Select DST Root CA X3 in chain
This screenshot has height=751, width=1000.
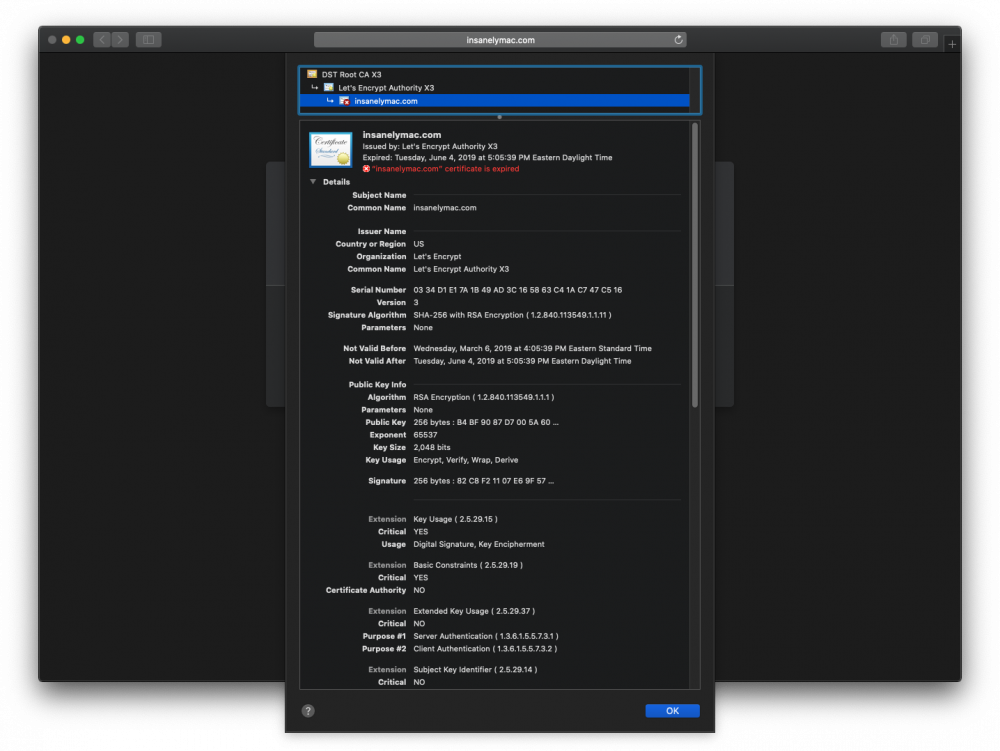coord(494,75)
